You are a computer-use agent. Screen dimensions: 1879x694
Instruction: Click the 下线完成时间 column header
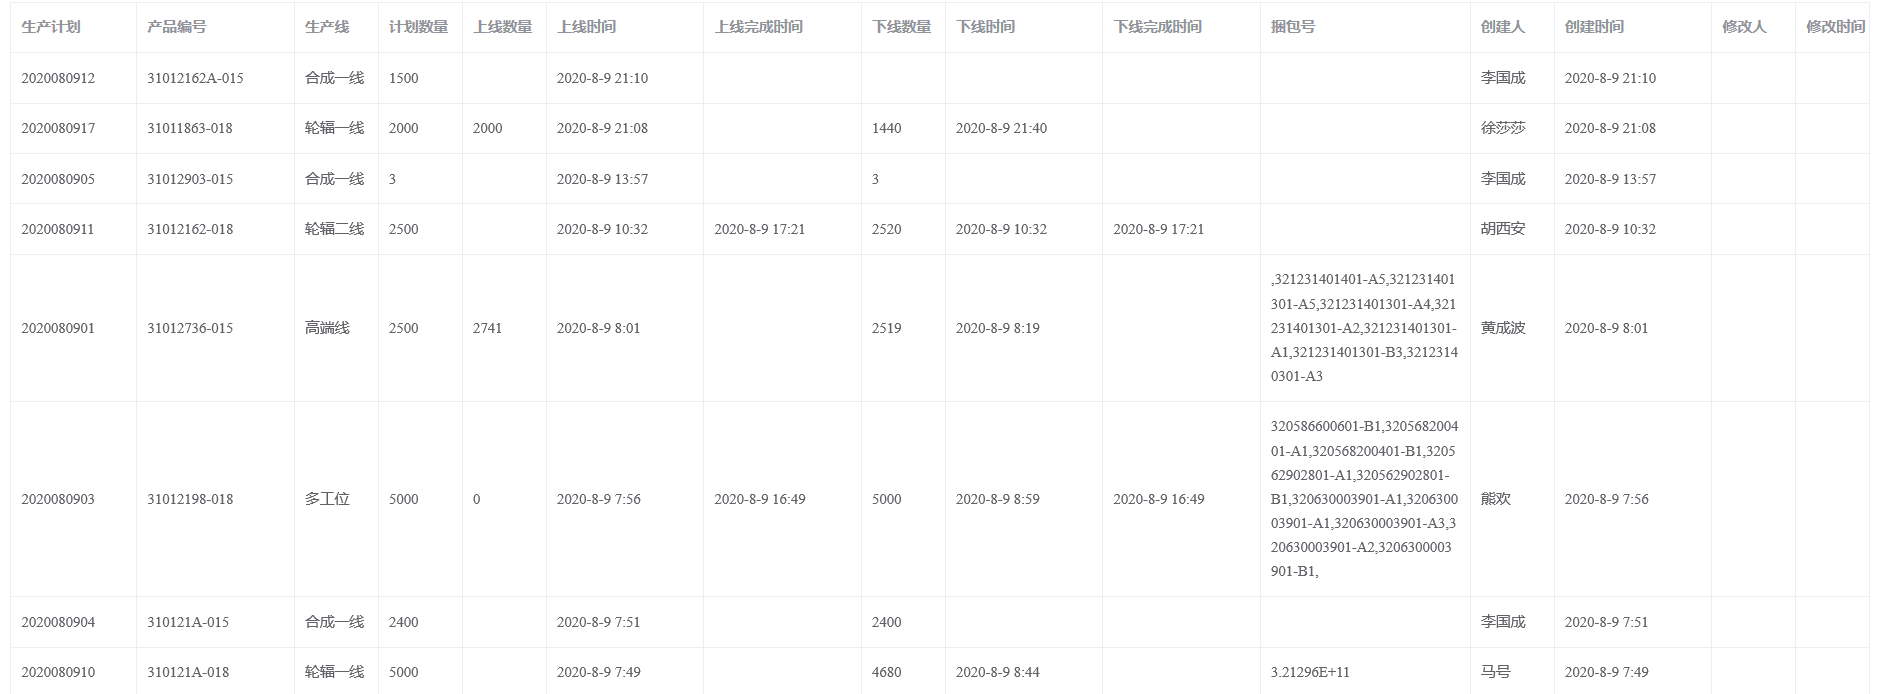(x=1158, y=27)
